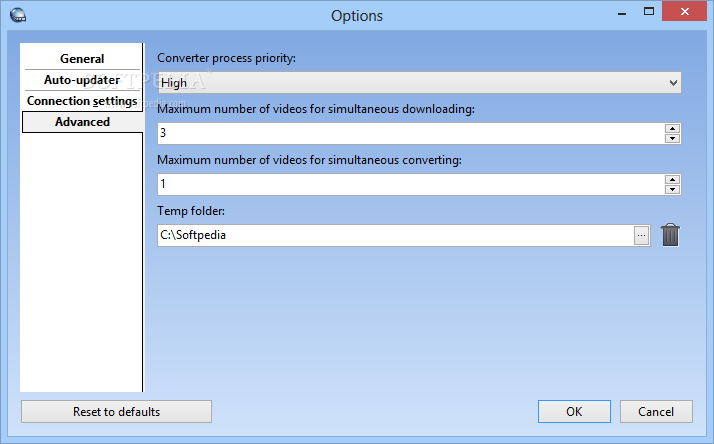This screenshot has height=444, width=714.
Task: Minimize the Options window
Action: pyautogui.click(x=622, y=12)
